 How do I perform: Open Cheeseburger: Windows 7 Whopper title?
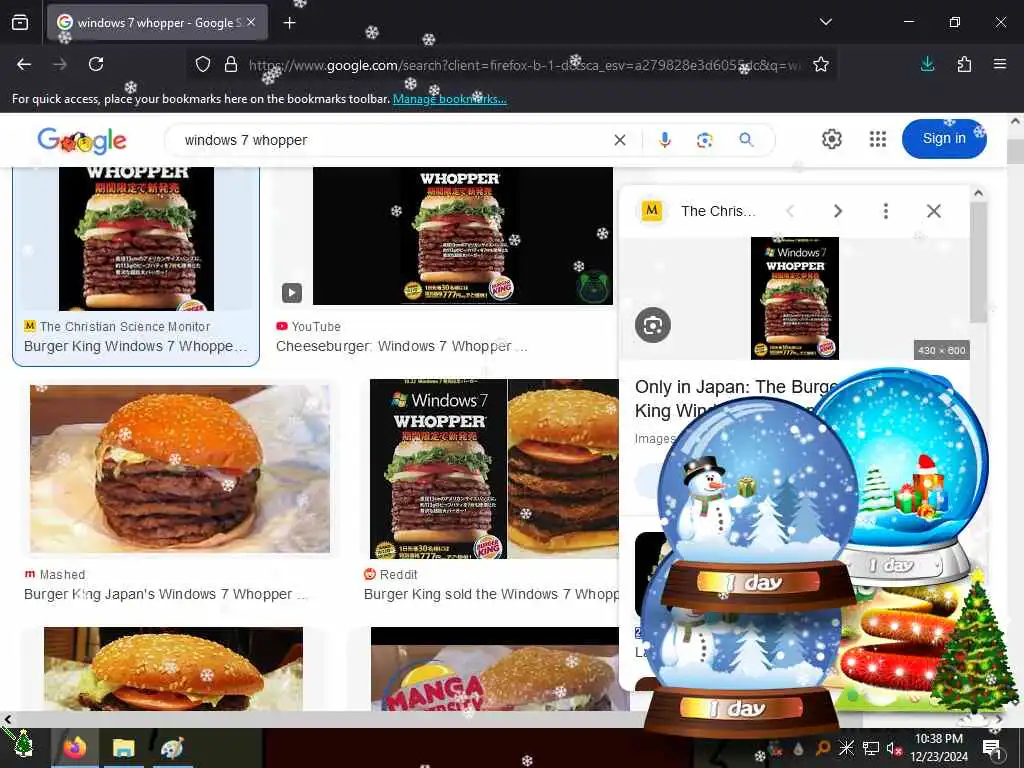401,347
